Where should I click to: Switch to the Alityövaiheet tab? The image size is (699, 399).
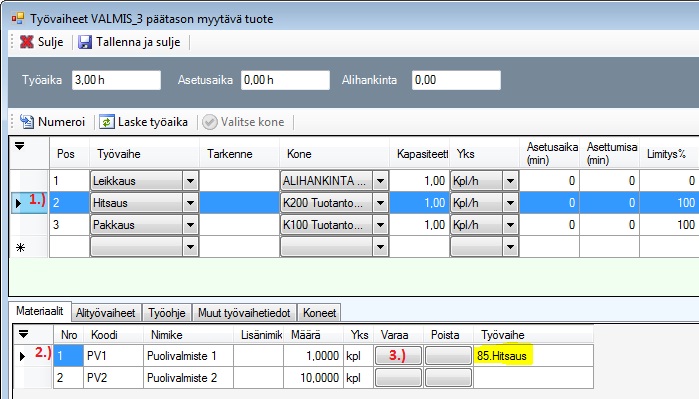click(106, 313)
